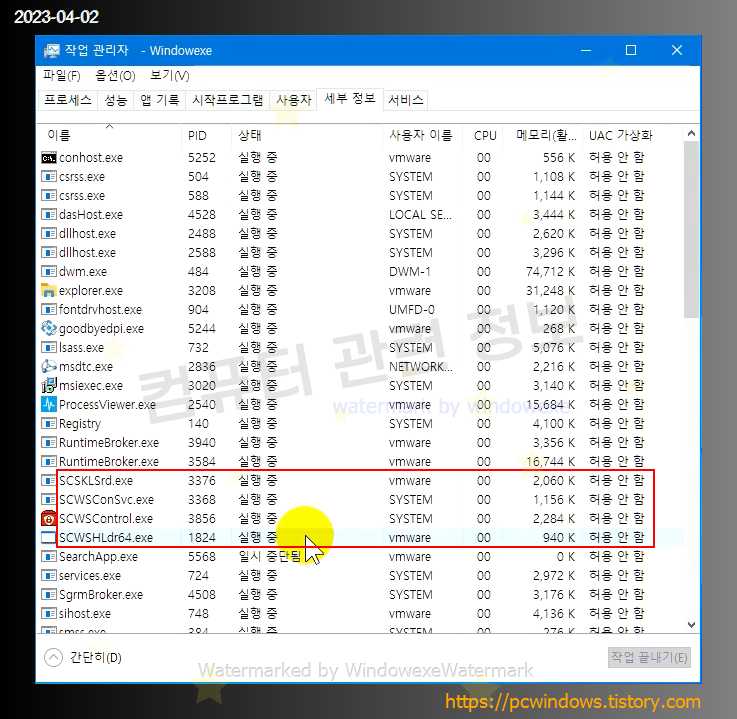Click the dasHost.exe process icon
The image size is (737, 719).
click(x=48, y=215)
